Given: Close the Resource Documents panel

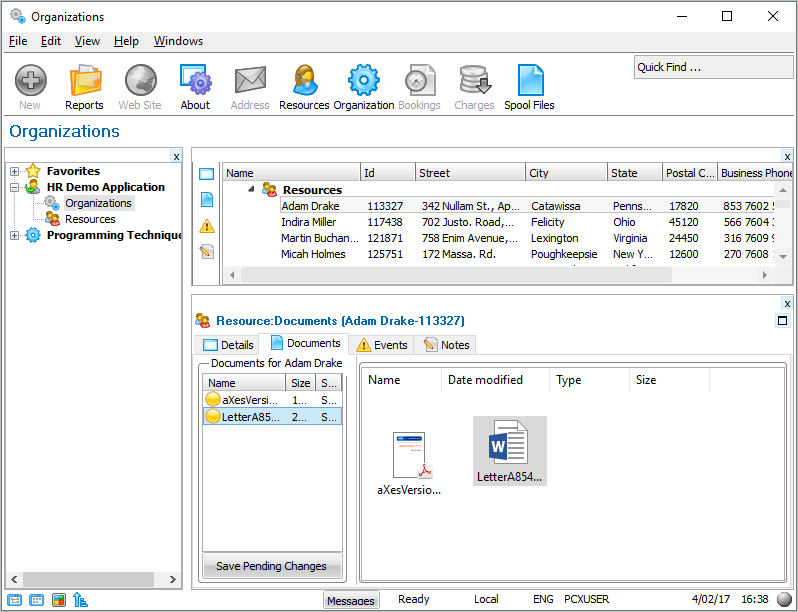Looking at the screenshot, I should tap(787, 304).
